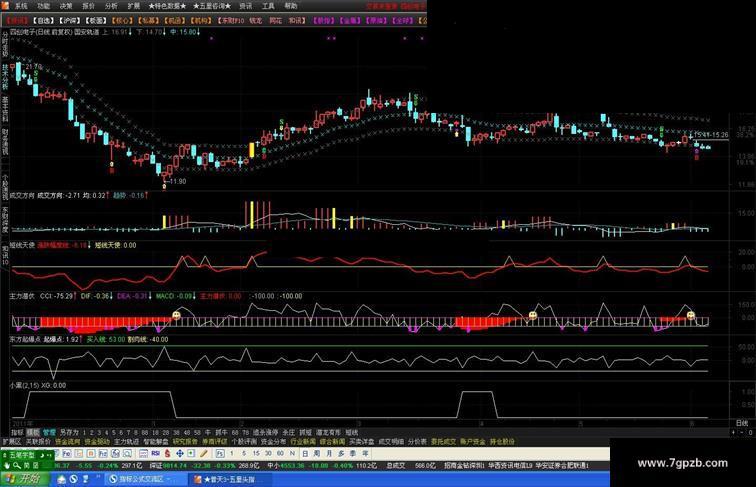Select the 【自选】 shortcut
Viewport: 756px width, 487px height.
[x=43, y=21]
